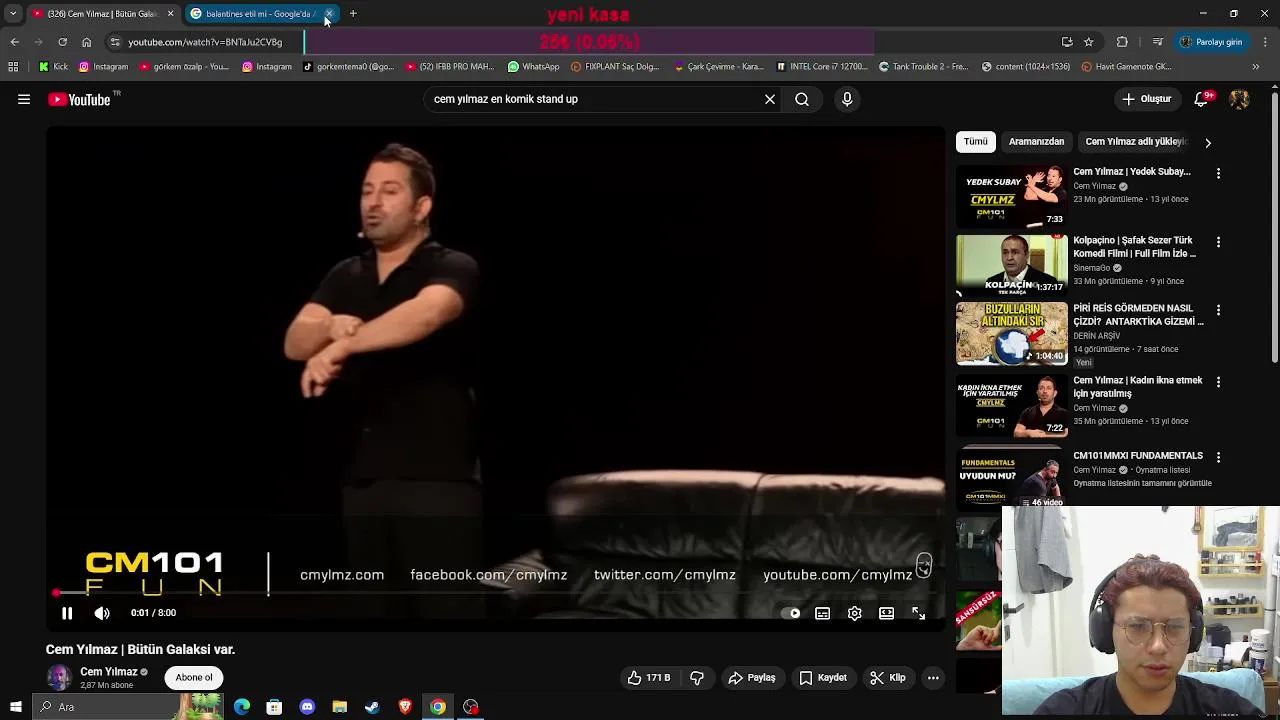
Task: Open Microsoft Edge from taskbar
Action: (242, 707)
